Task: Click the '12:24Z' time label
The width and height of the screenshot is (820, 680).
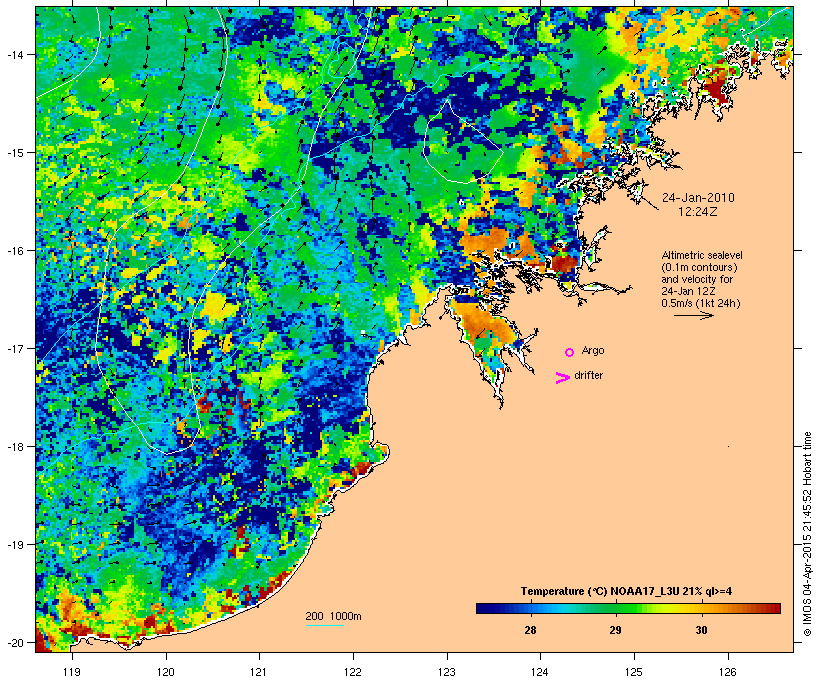Action: click(x=698, y=212)
